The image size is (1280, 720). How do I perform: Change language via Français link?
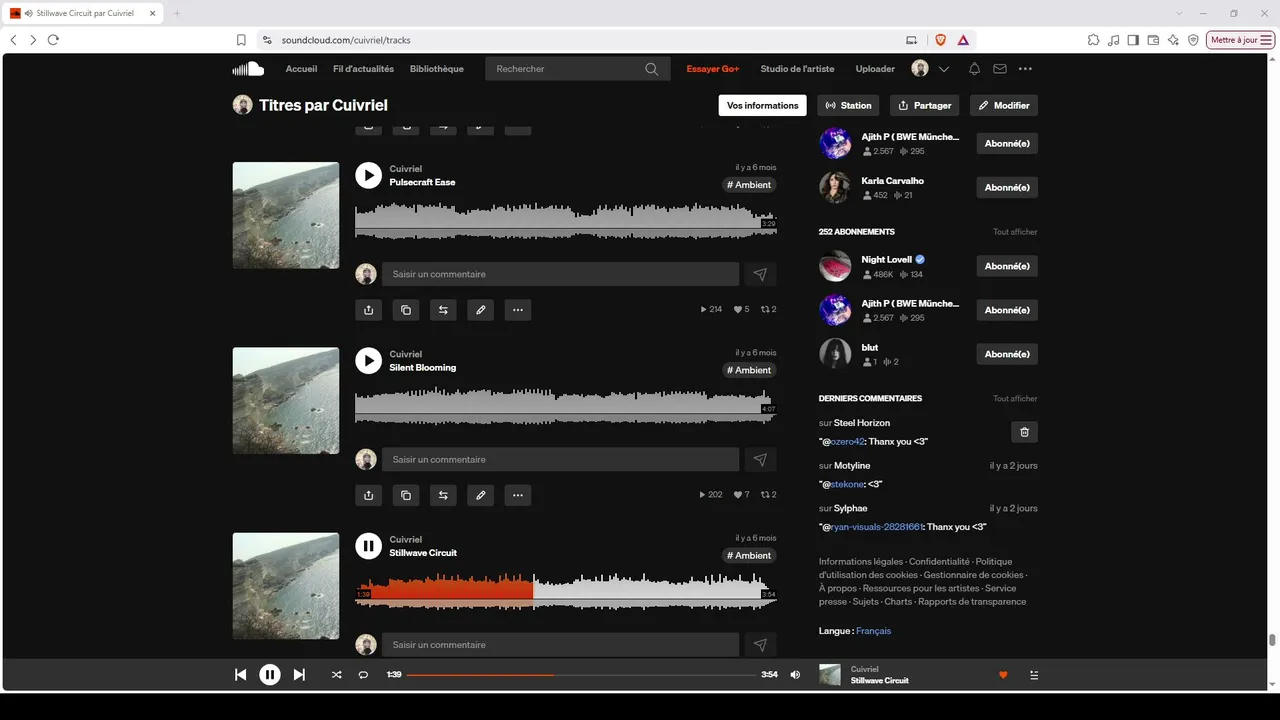click(x=873, y=631)
